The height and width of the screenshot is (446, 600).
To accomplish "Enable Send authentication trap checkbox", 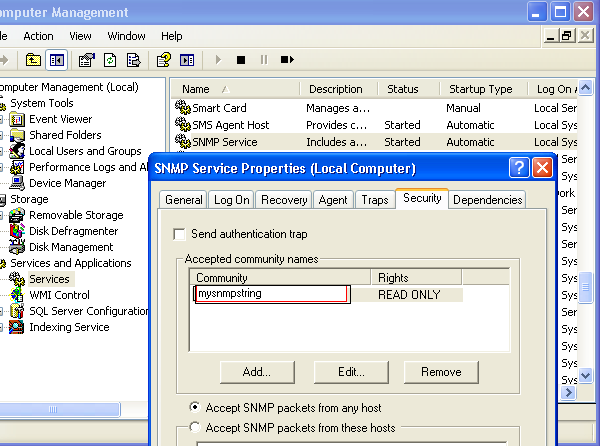I will (x=179, y=234).
